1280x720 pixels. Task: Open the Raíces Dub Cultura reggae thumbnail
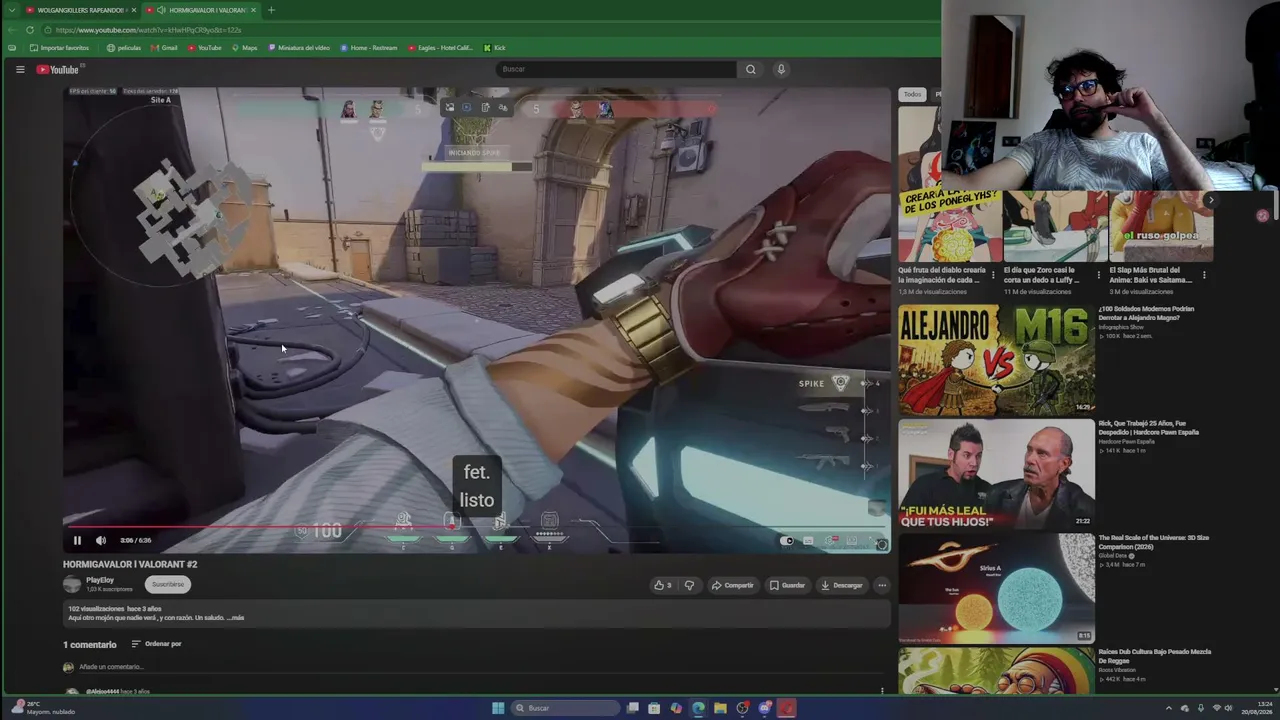[996, 670]
